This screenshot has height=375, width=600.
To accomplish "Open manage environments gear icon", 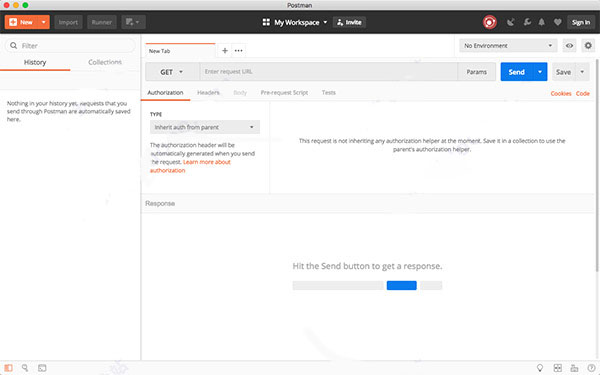I will (588, 46).
